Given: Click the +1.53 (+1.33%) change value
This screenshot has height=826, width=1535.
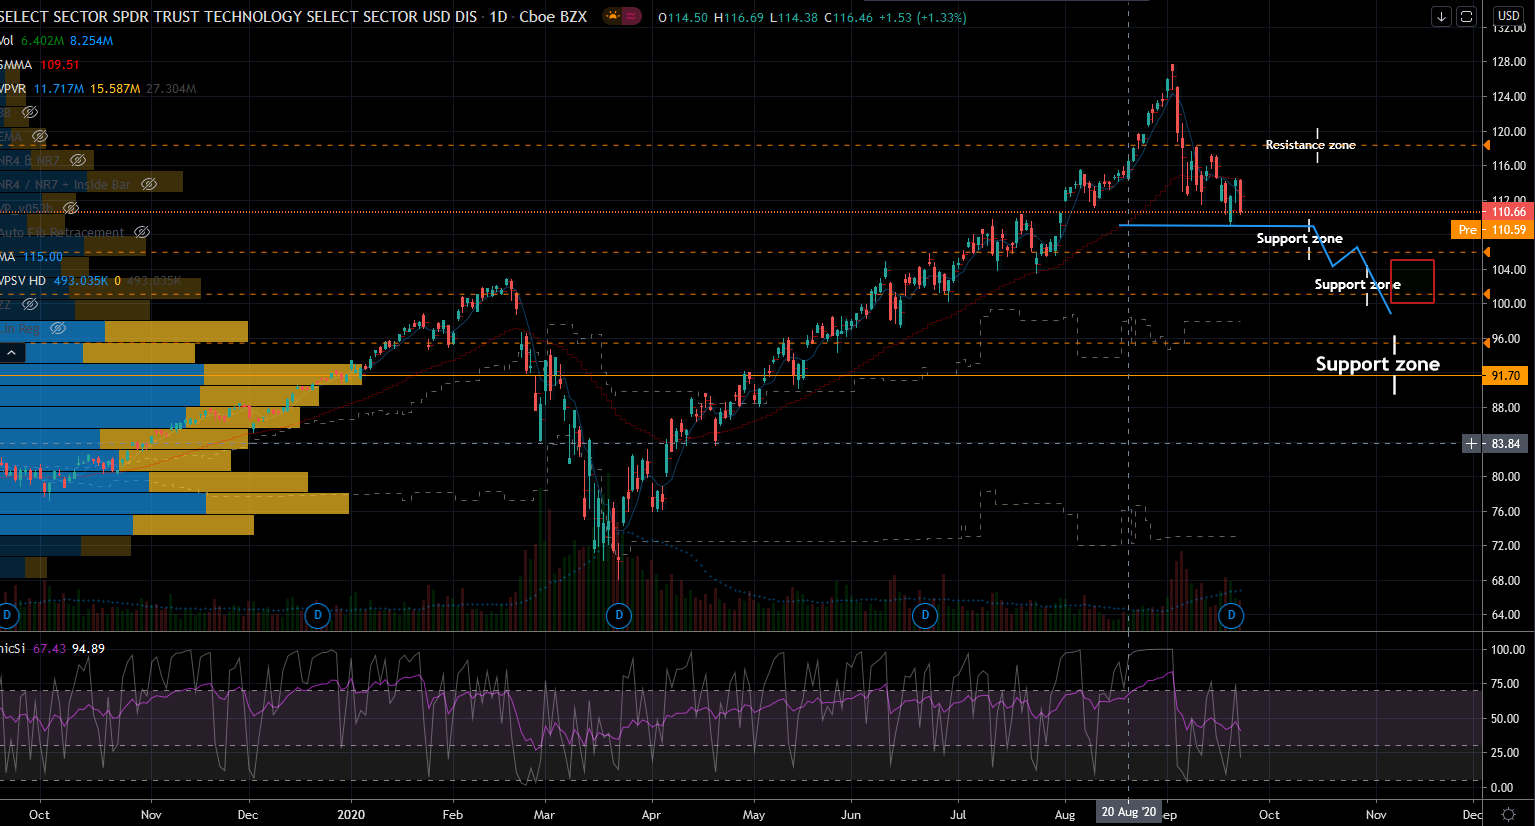Looking at the screenshot, I should point(922,17).
